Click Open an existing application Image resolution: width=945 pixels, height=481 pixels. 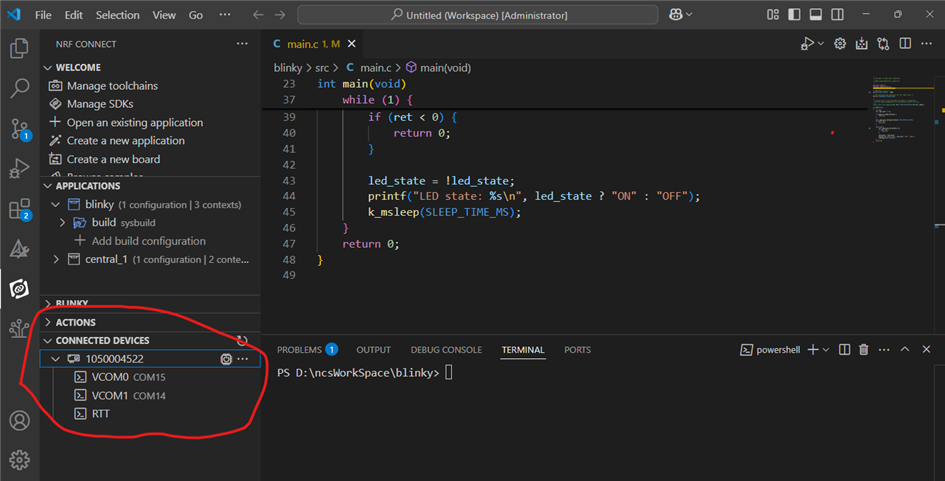click(135, 122)
